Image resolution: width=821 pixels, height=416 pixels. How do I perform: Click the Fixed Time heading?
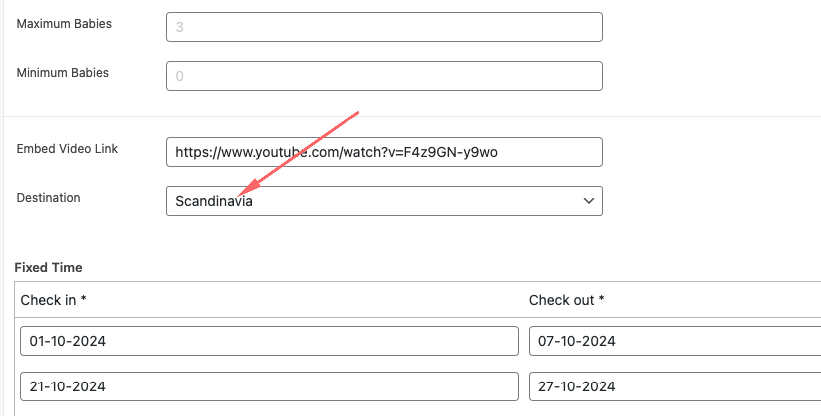point(49,267)
